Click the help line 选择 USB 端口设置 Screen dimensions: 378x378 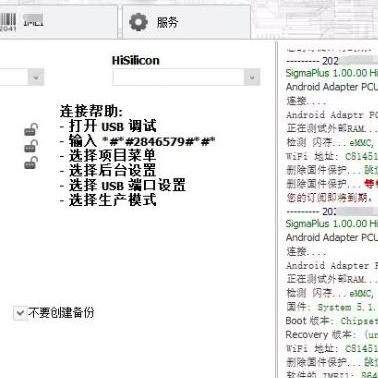[x=127, y=185]
